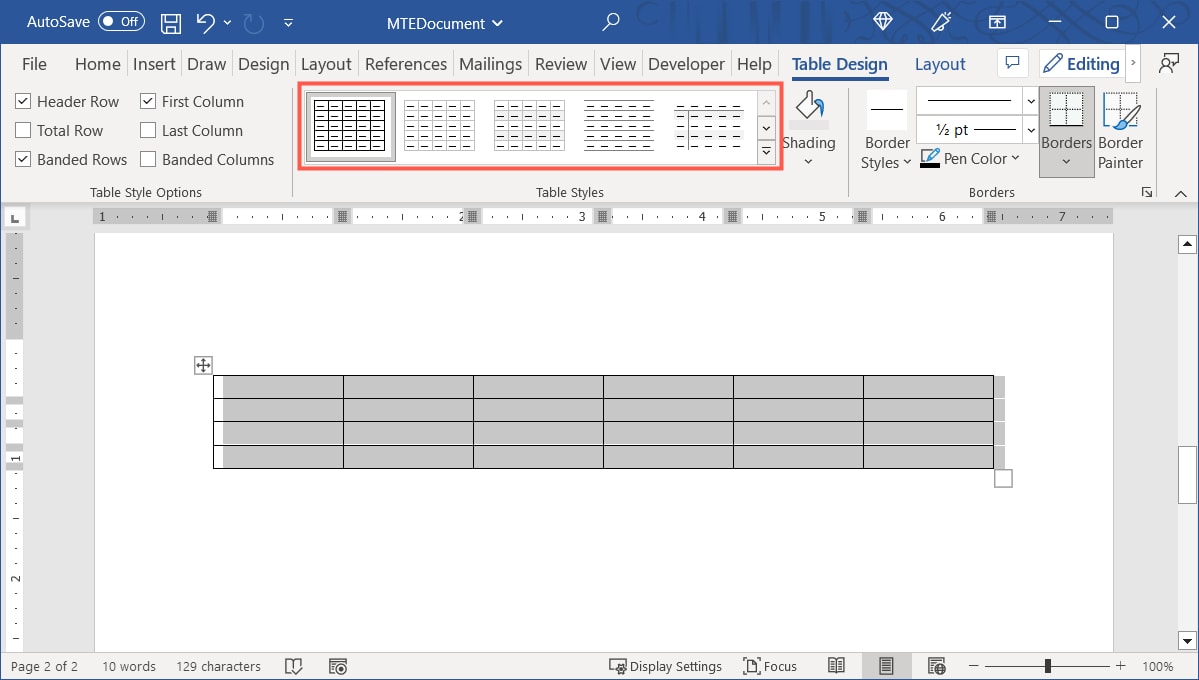The image size is (1199, 680).
Task: Switch to the Mailings tab
Action: pos(490,63)
